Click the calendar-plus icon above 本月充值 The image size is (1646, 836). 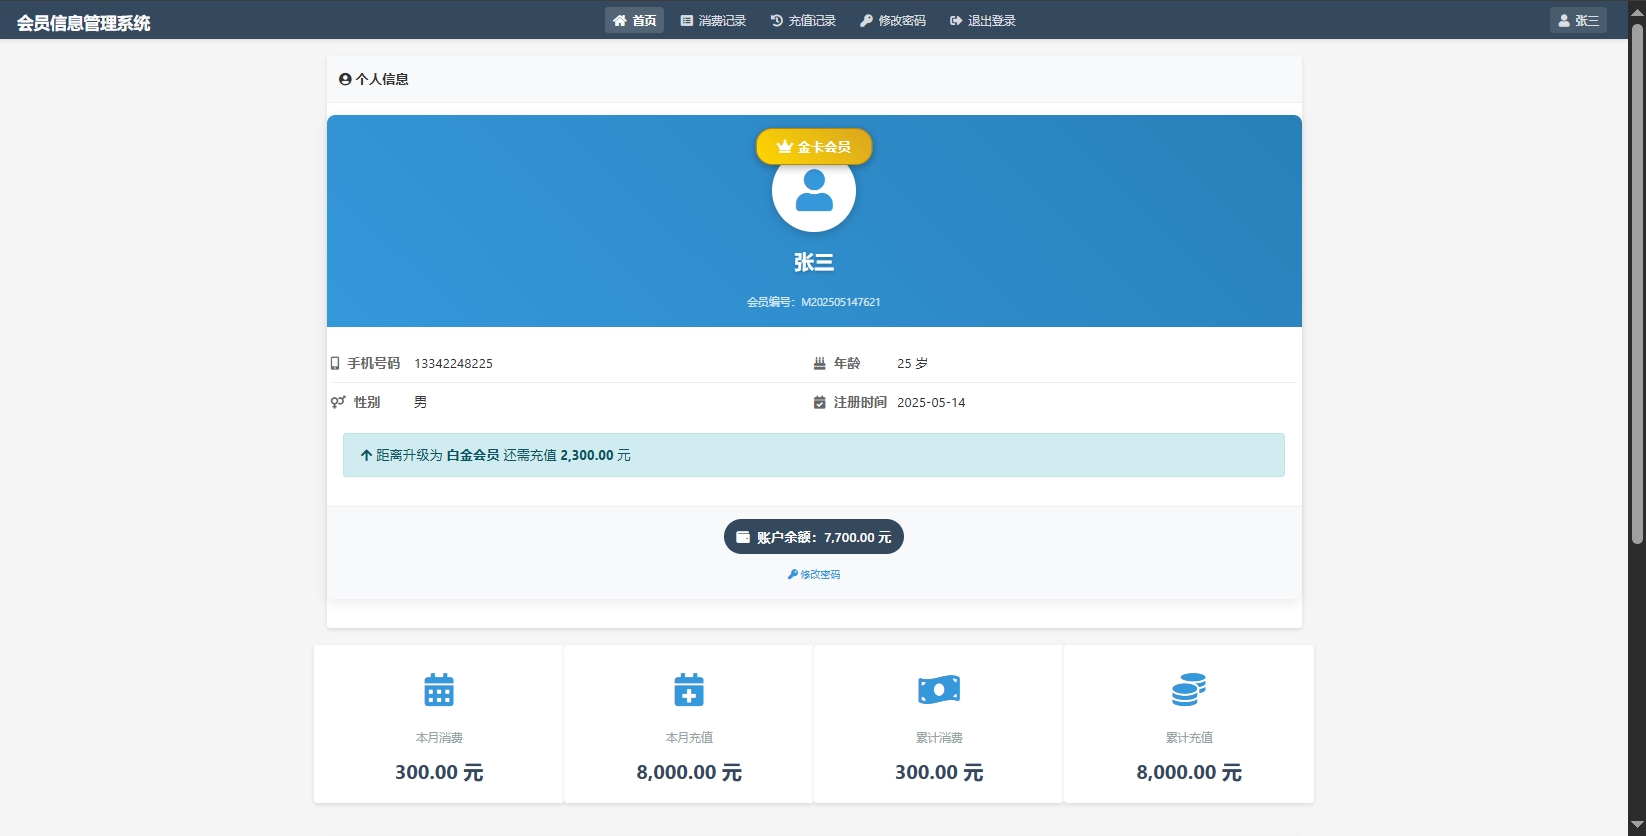(689, 690)
